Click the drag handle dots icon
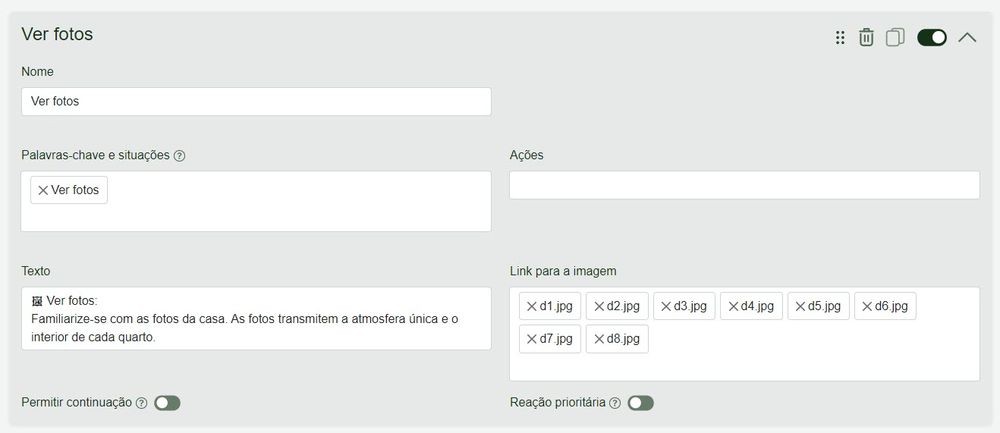This screenshot has width=1000, height=433. [840, 38]
